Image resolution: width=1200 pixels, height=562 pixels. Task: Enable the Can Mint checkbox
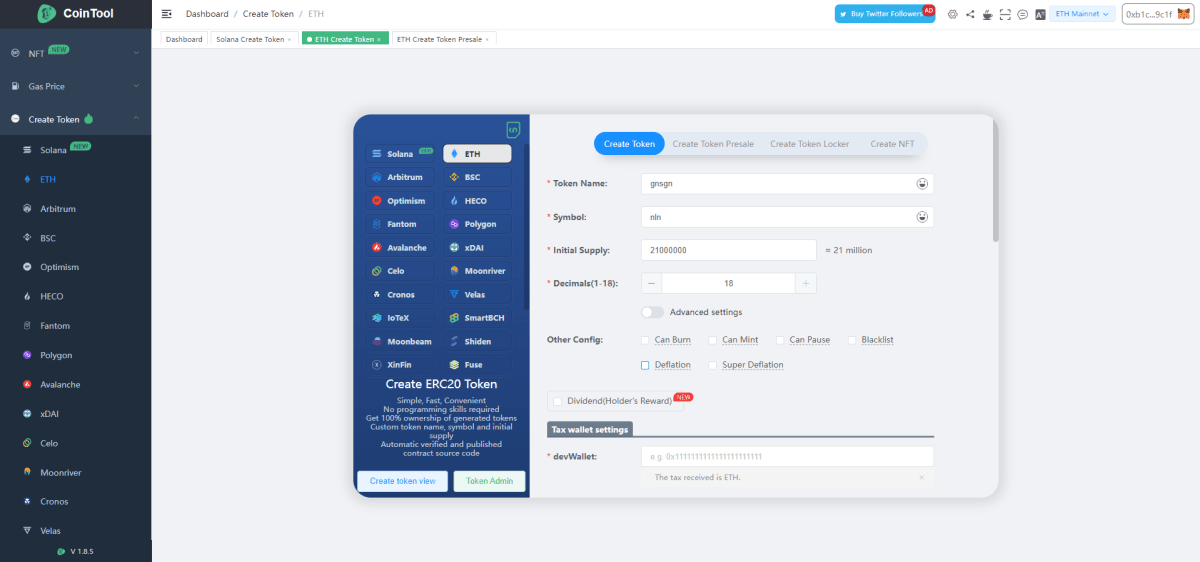coord(713,340)
